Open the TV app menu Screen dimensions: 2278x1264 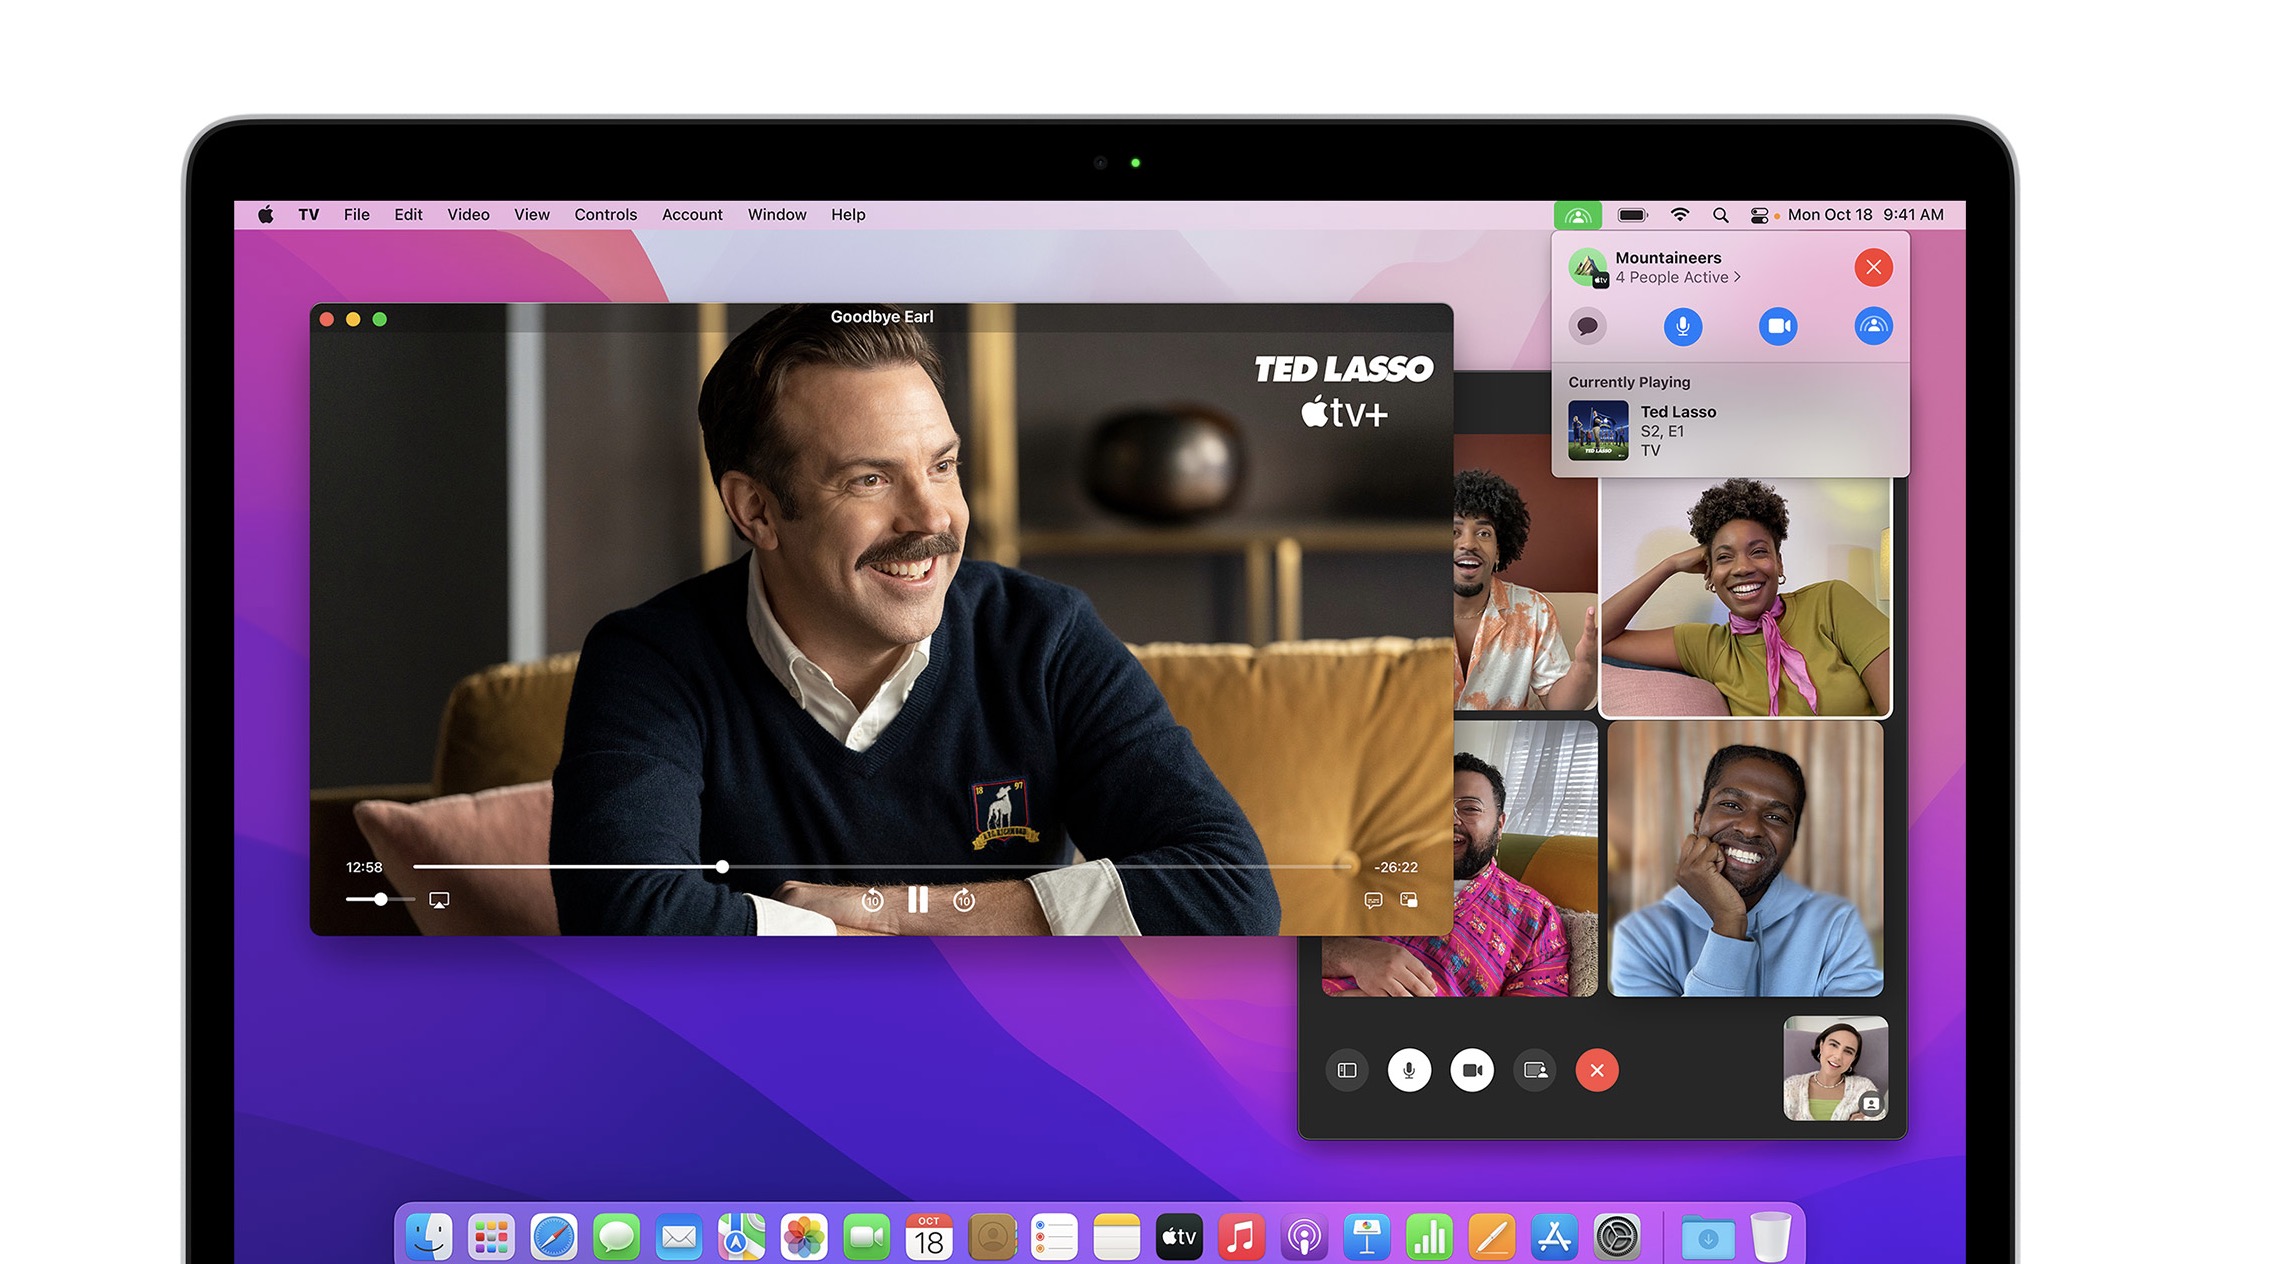click(x=309, y=215)
